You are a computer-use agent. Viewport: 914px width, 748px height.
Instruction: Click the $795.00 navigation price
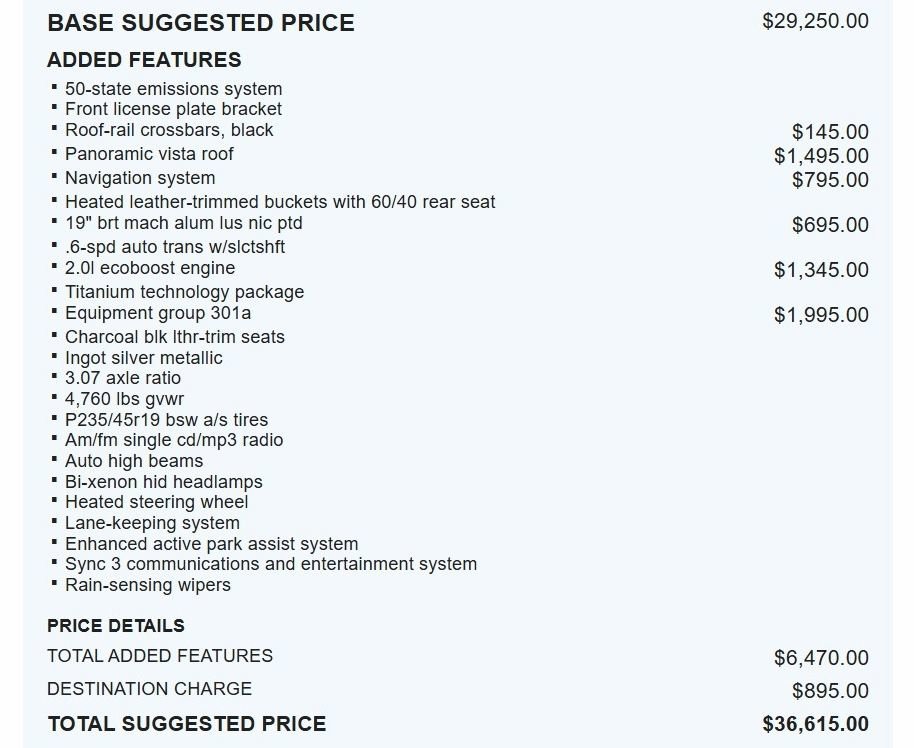point(829,180)
